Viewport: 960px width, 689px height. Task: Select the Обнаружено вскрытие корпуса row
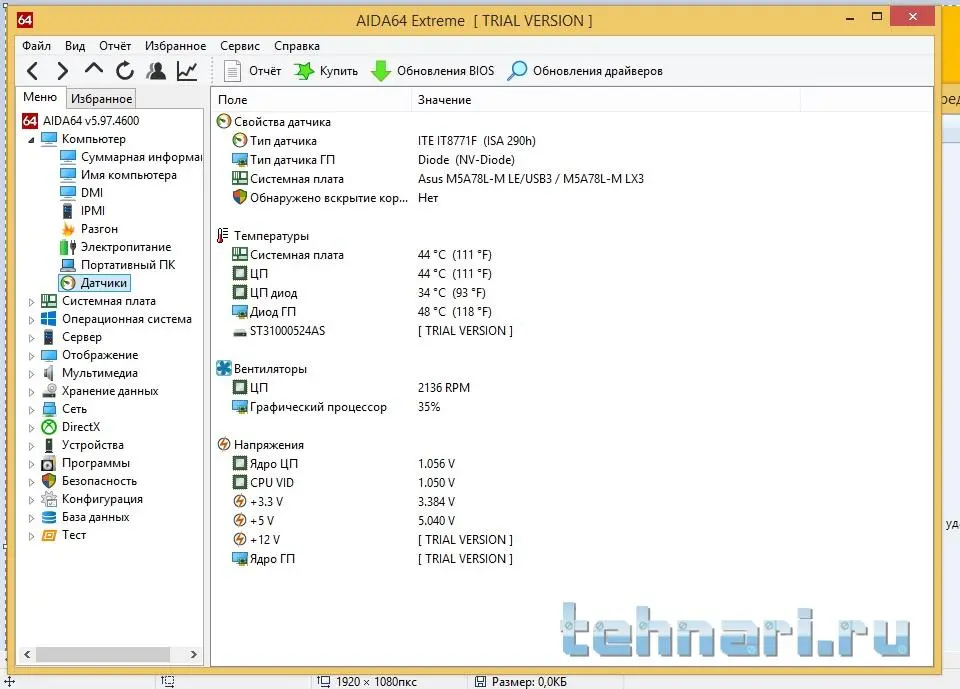pos(572,198)
